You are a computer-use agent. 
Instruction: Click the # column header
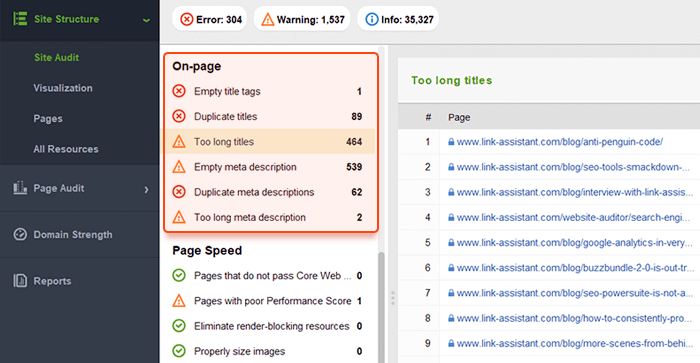(x=428, y=117)
